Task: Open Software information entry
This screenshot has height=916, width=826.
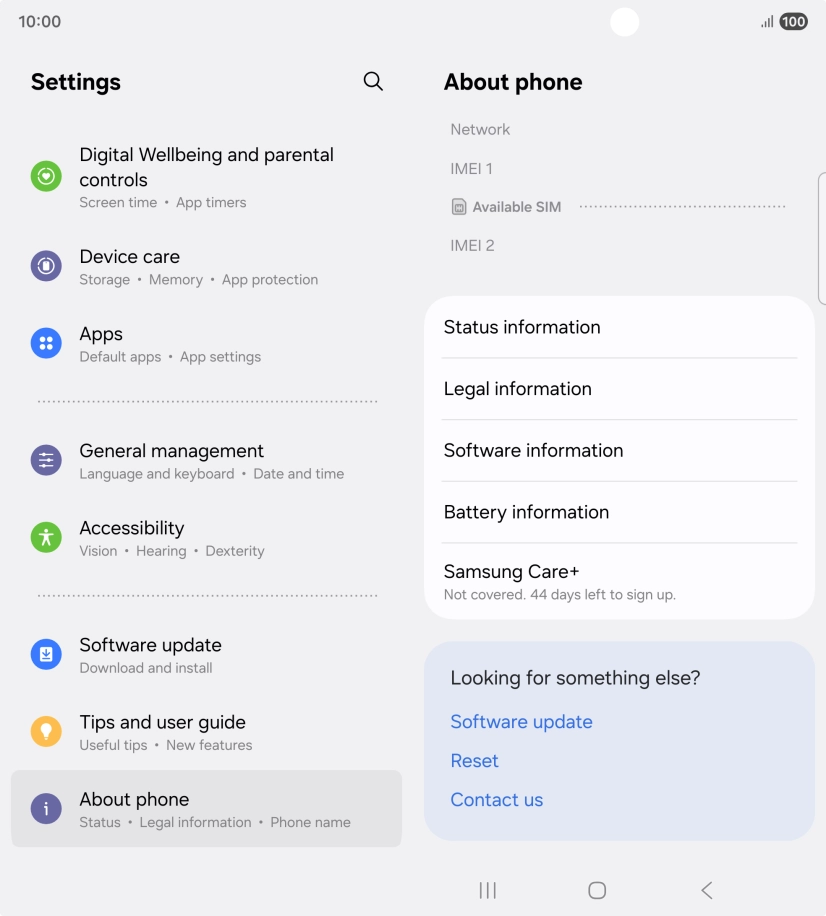Action: tap(619, 450)
